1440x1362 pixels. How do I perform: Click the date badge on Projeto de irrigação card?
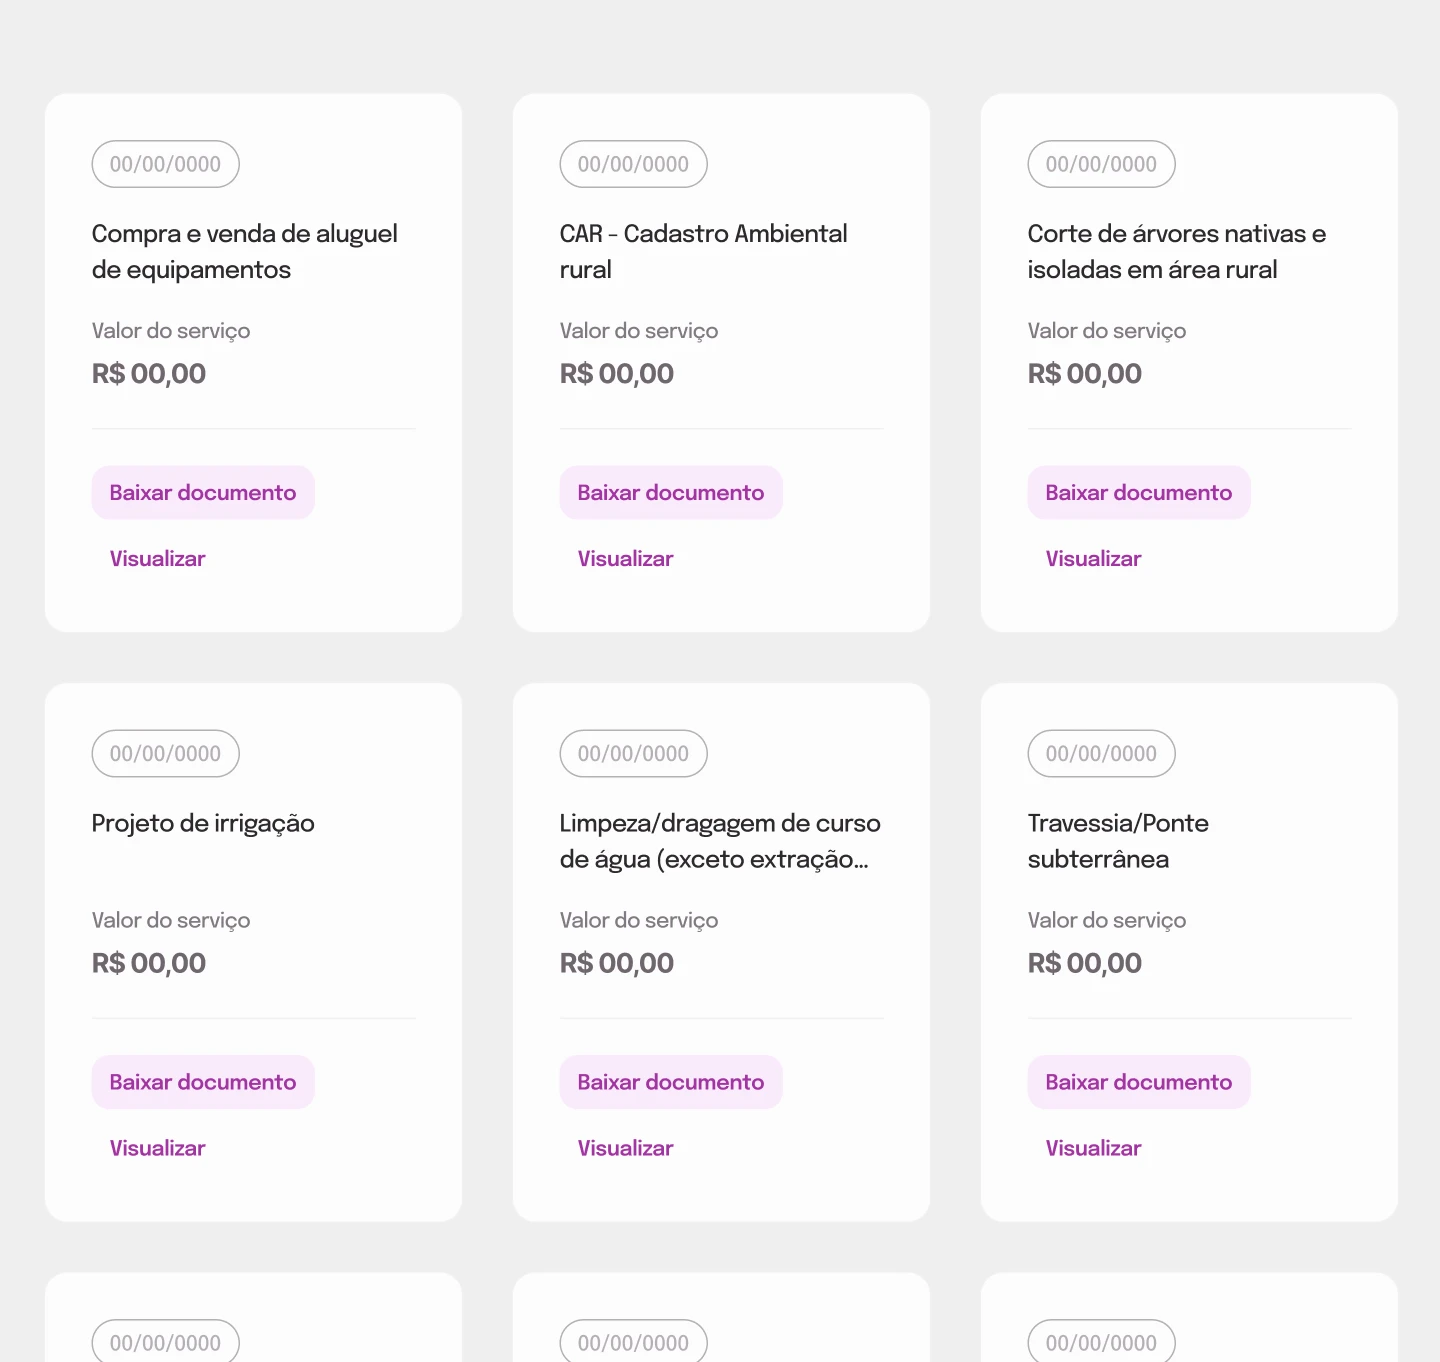pyautogui.click(x=166, y=754)
